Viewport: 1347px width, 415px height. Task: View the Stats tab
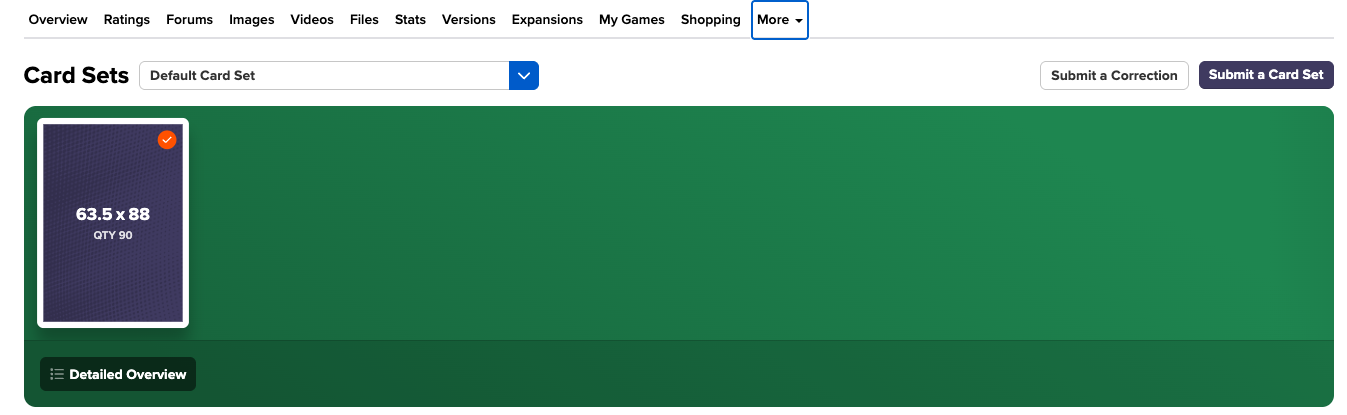pos(410,19)
